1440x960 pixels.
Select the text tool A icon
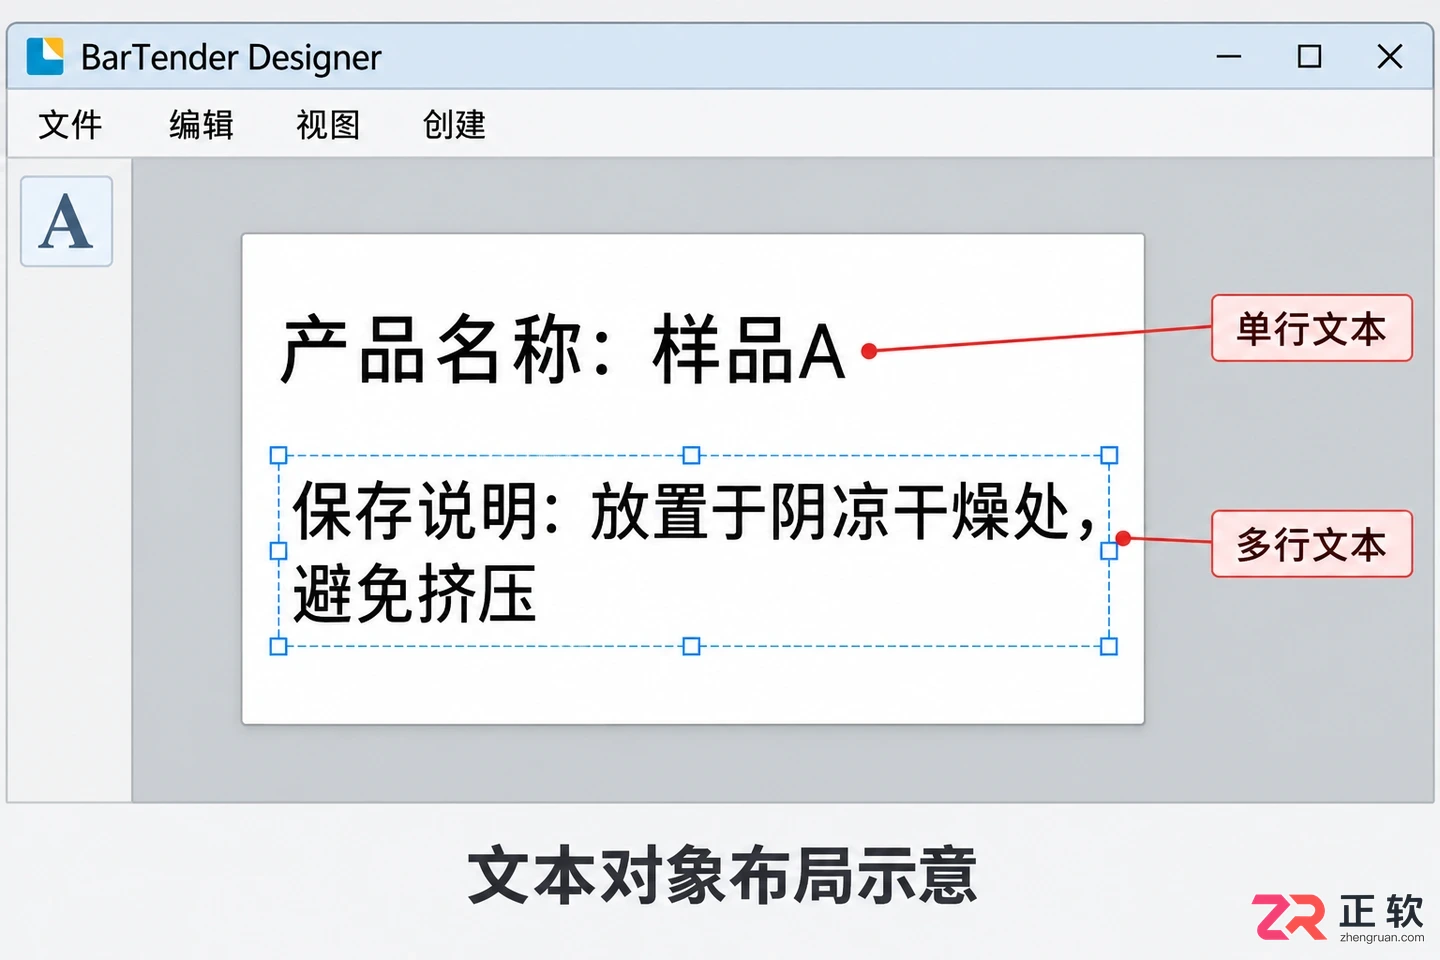pos(66,221)
